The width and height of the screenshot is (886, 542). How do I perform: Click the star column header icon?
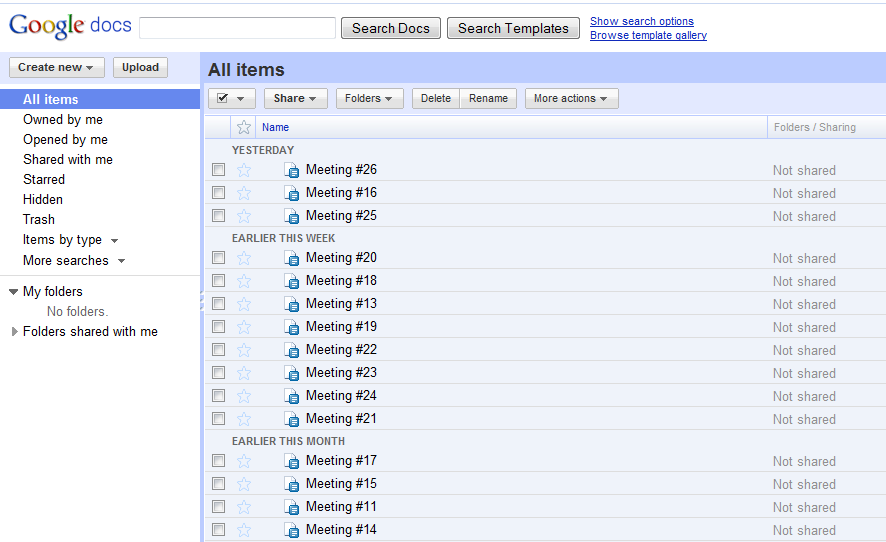click(244, 127)
